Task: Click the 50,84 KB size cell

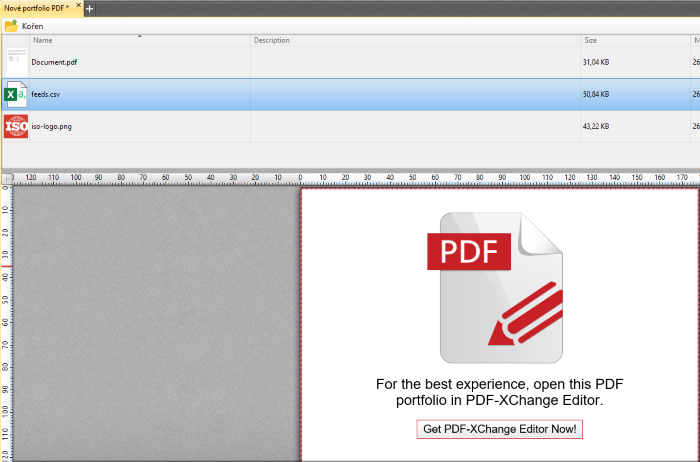Action: (596, 94)
